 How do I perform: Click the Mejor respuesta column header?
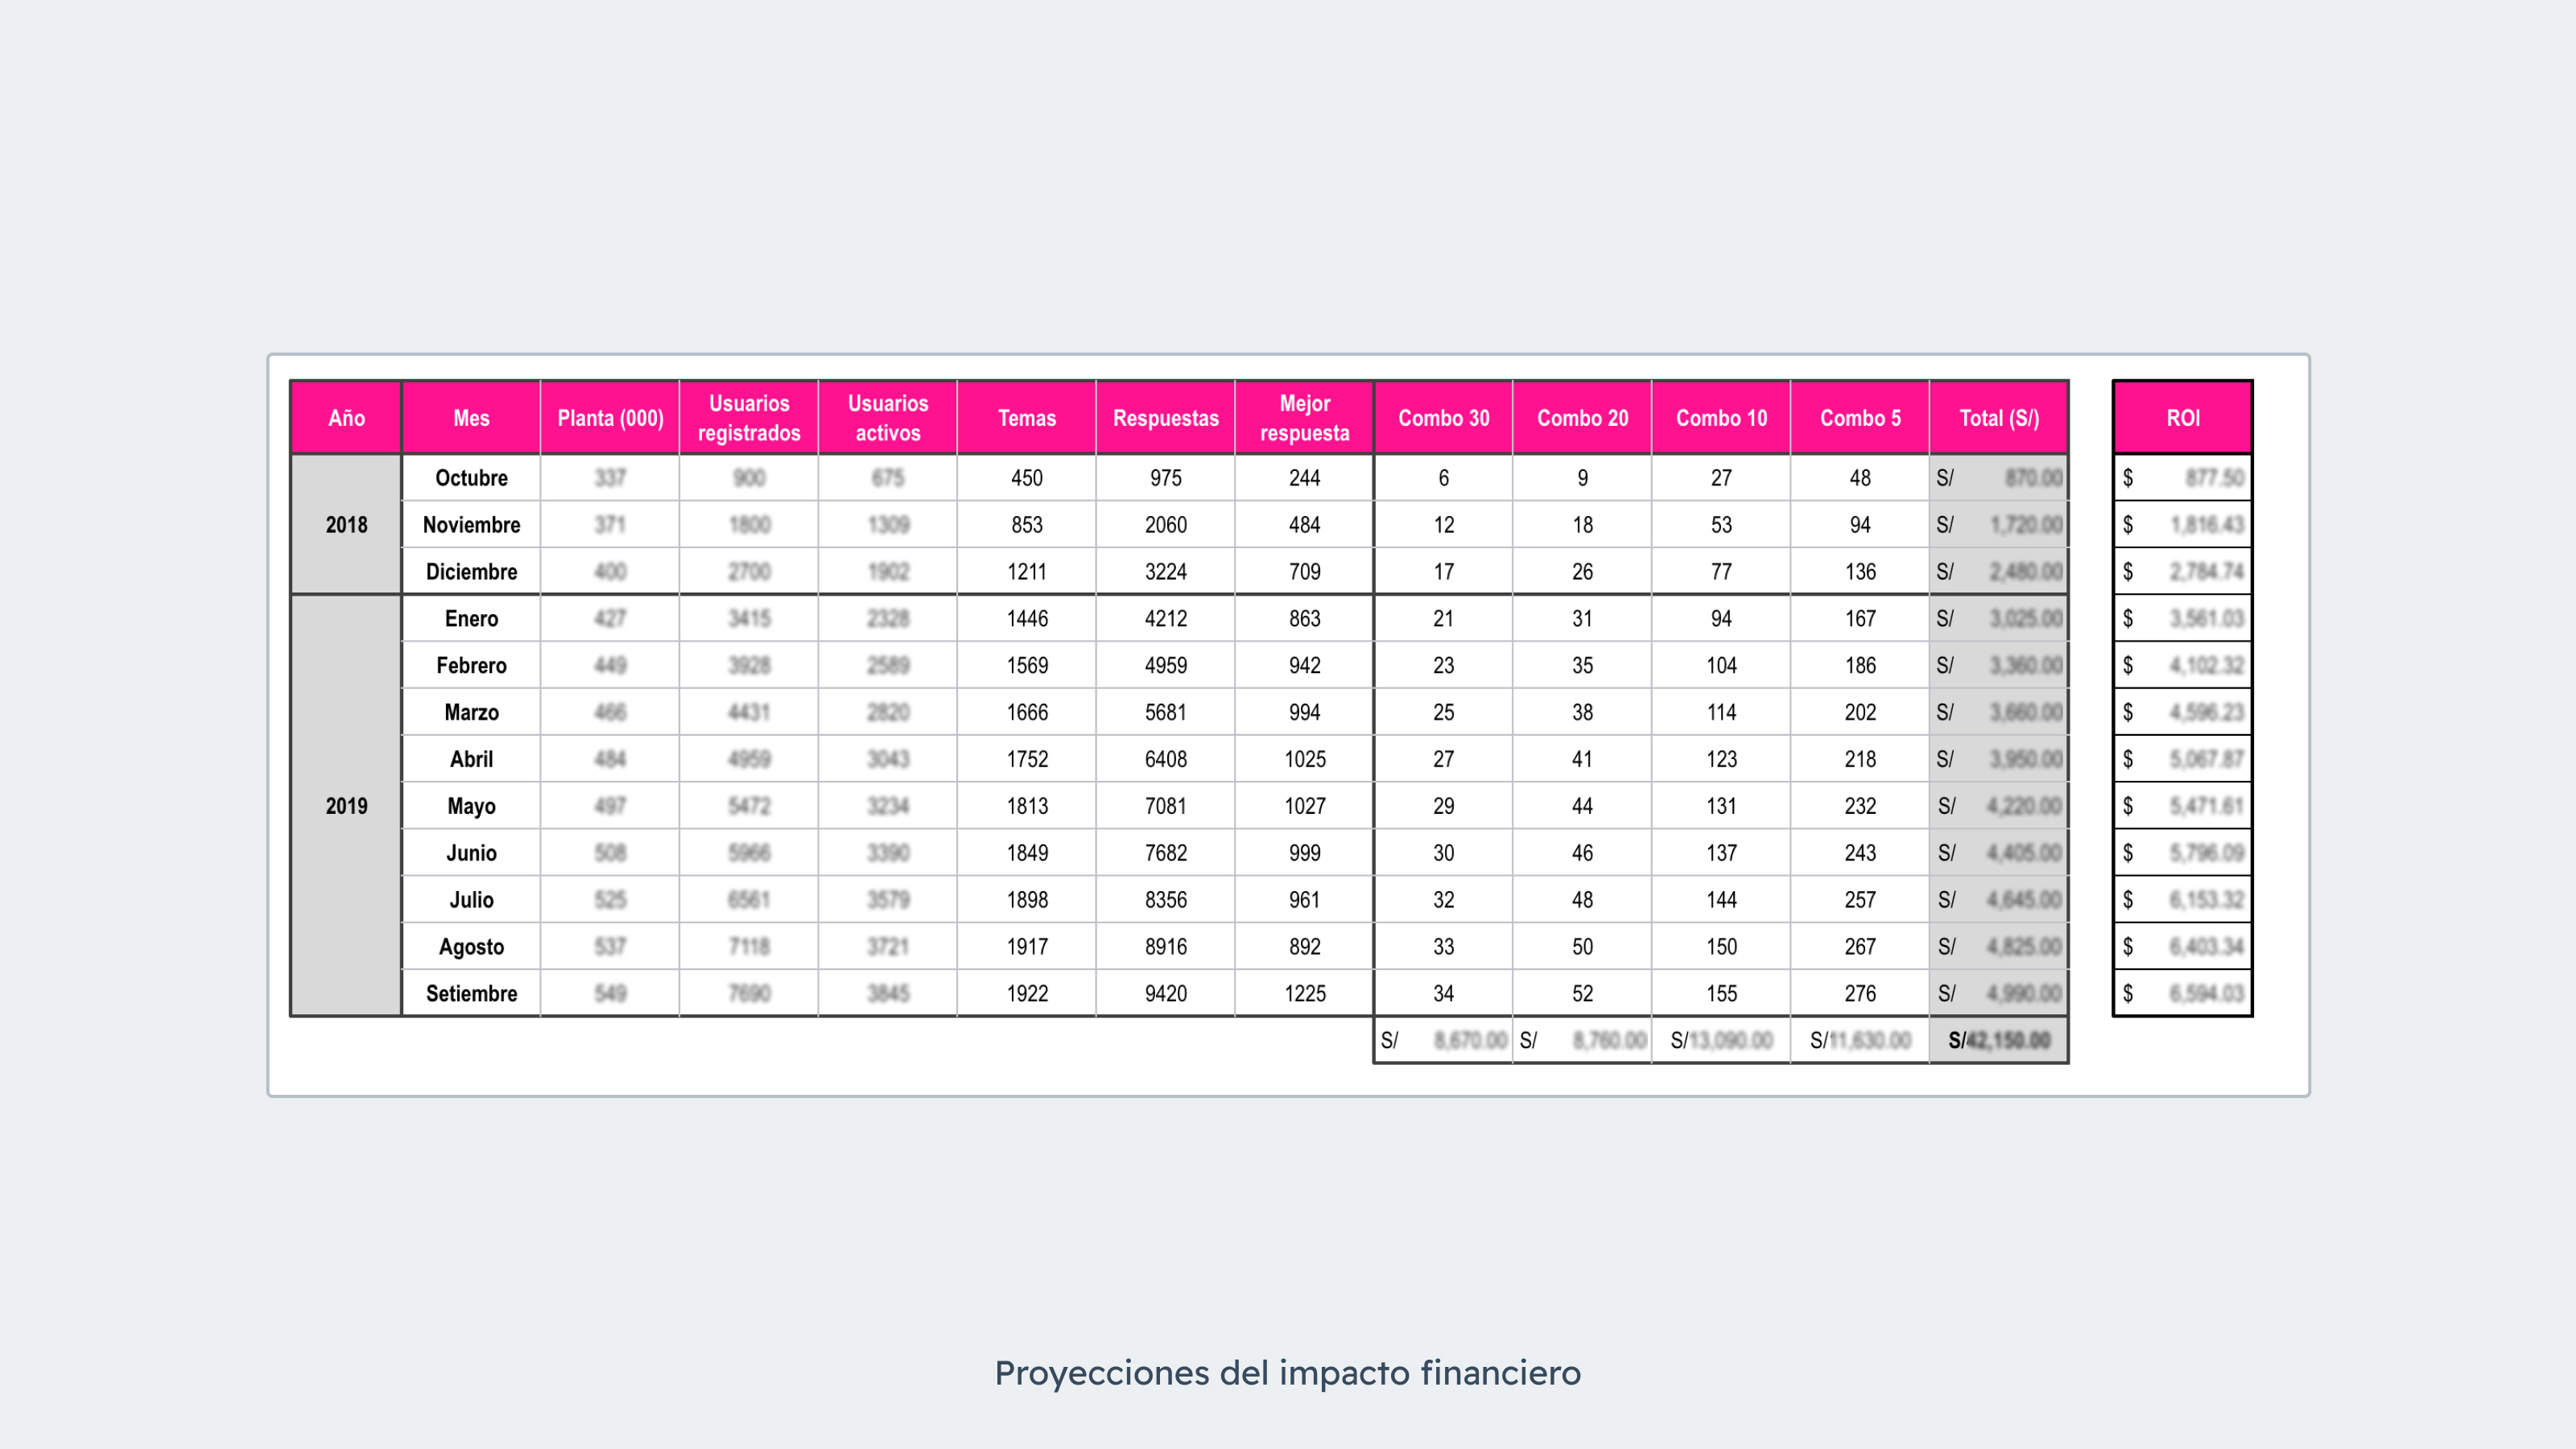[x=1304, y=418]
